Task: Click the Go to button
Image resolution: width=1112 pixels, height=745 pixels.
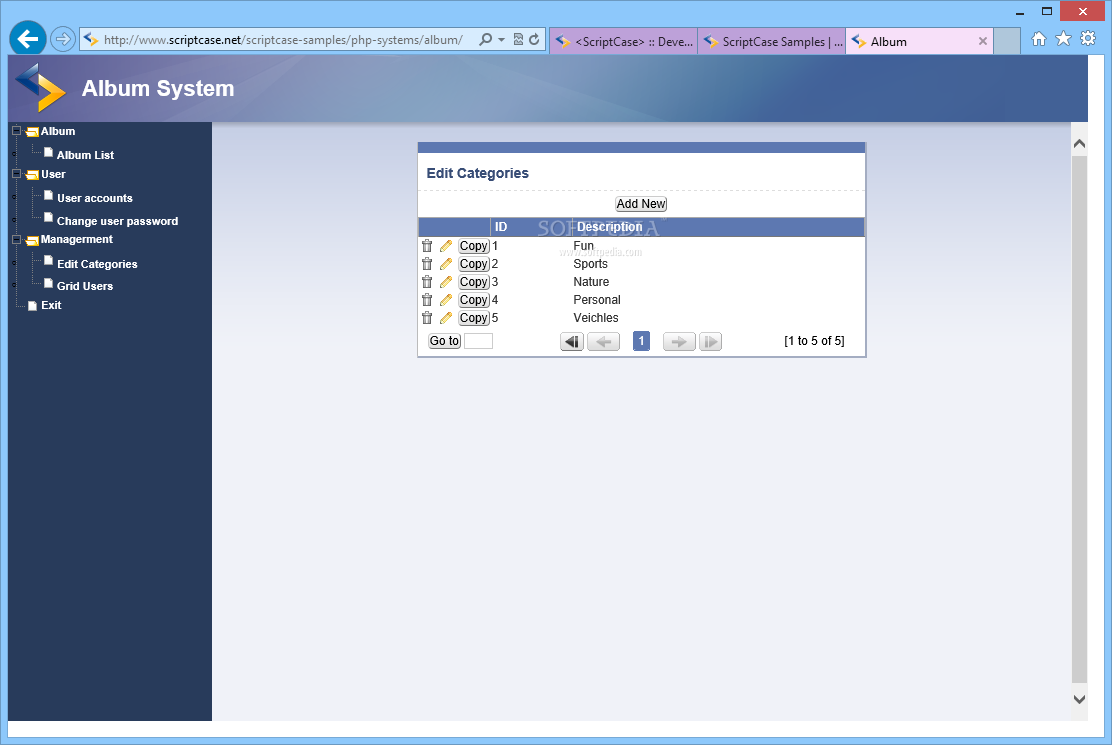Action: (445, 341)
